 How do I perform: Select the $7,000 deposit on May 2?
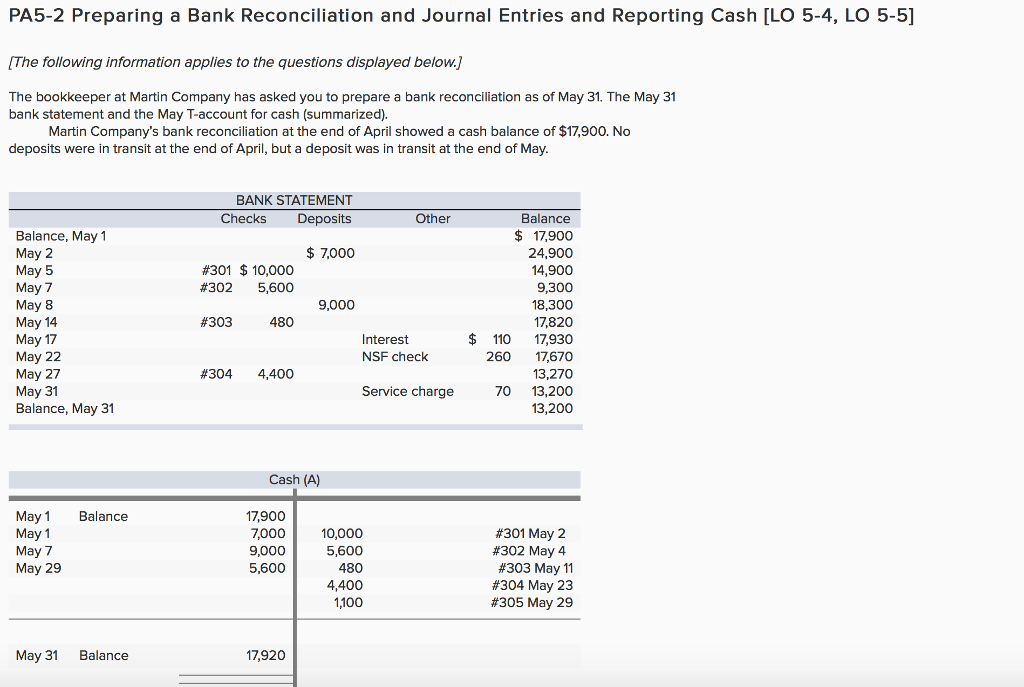tap(331, 253)
